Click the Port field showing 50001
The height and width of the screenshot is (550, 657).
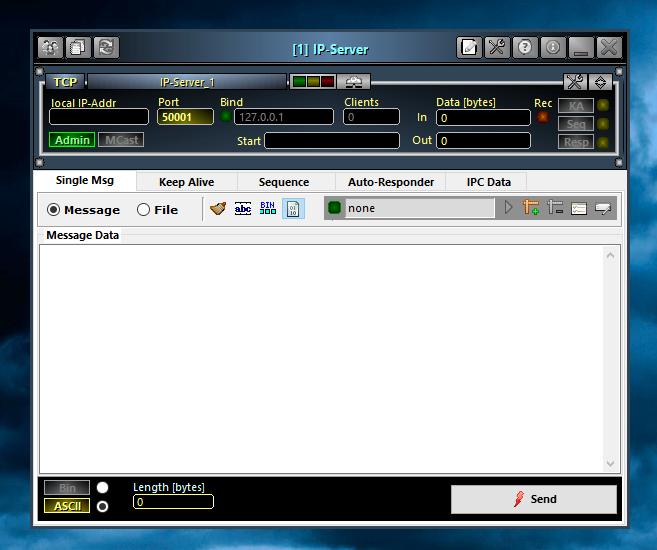pos(185,117)
